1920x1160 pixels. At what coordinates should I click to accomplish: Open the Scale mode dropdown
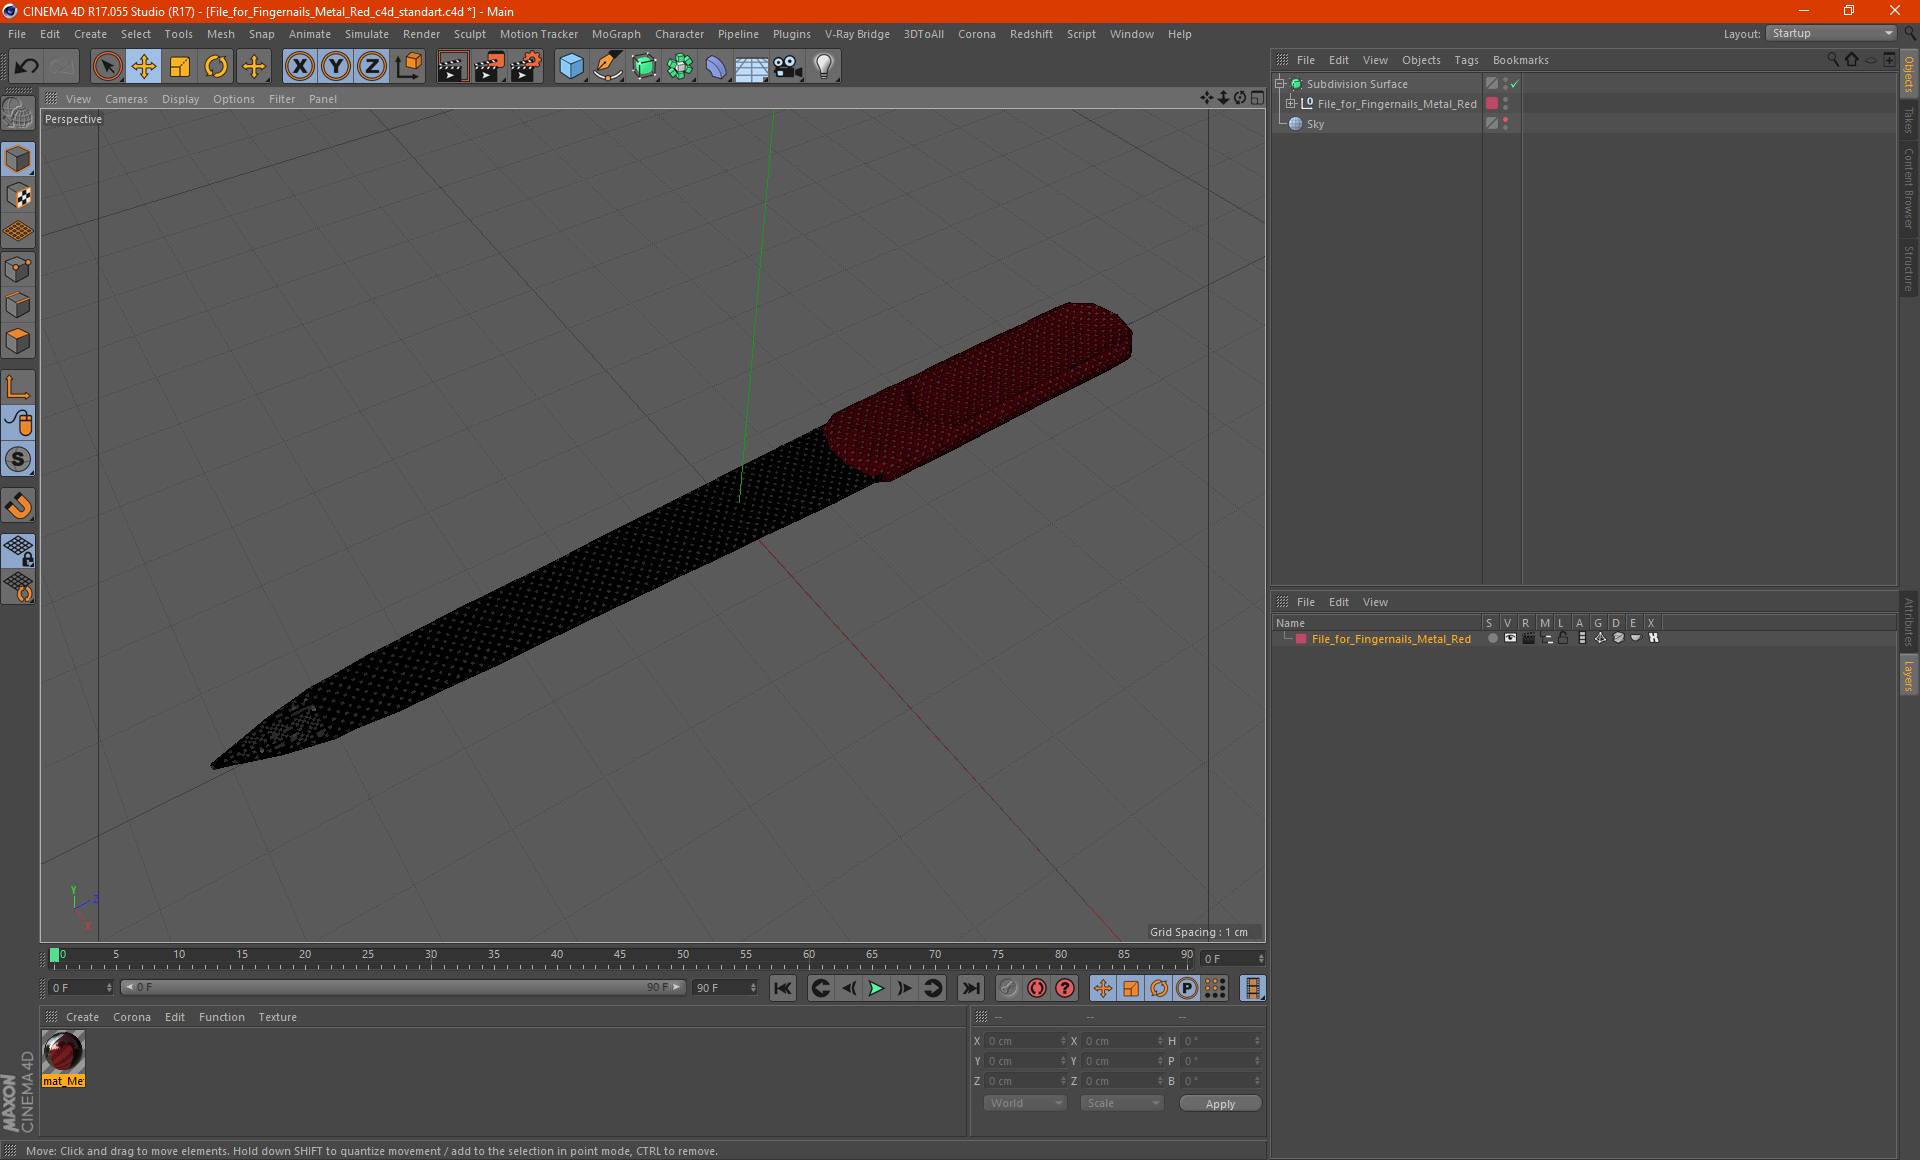(x=1122, y=1103)
